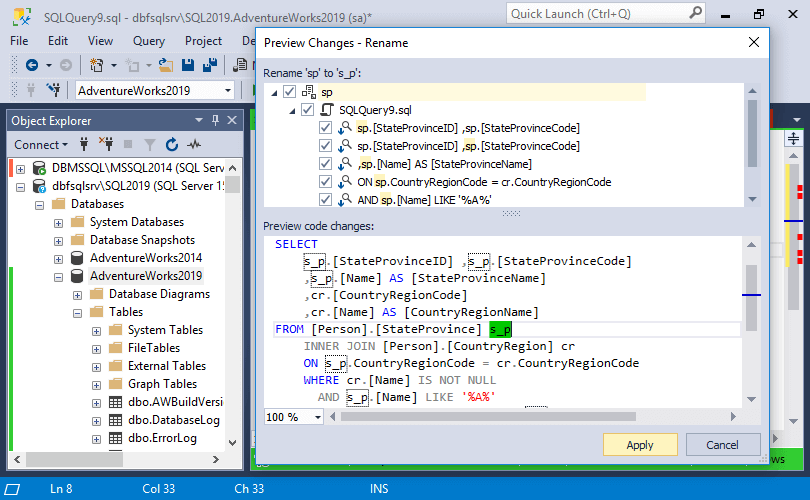This screenshot has width=810, height=500.
Task: Open the View menu
Action: click(x=100, y=41)
